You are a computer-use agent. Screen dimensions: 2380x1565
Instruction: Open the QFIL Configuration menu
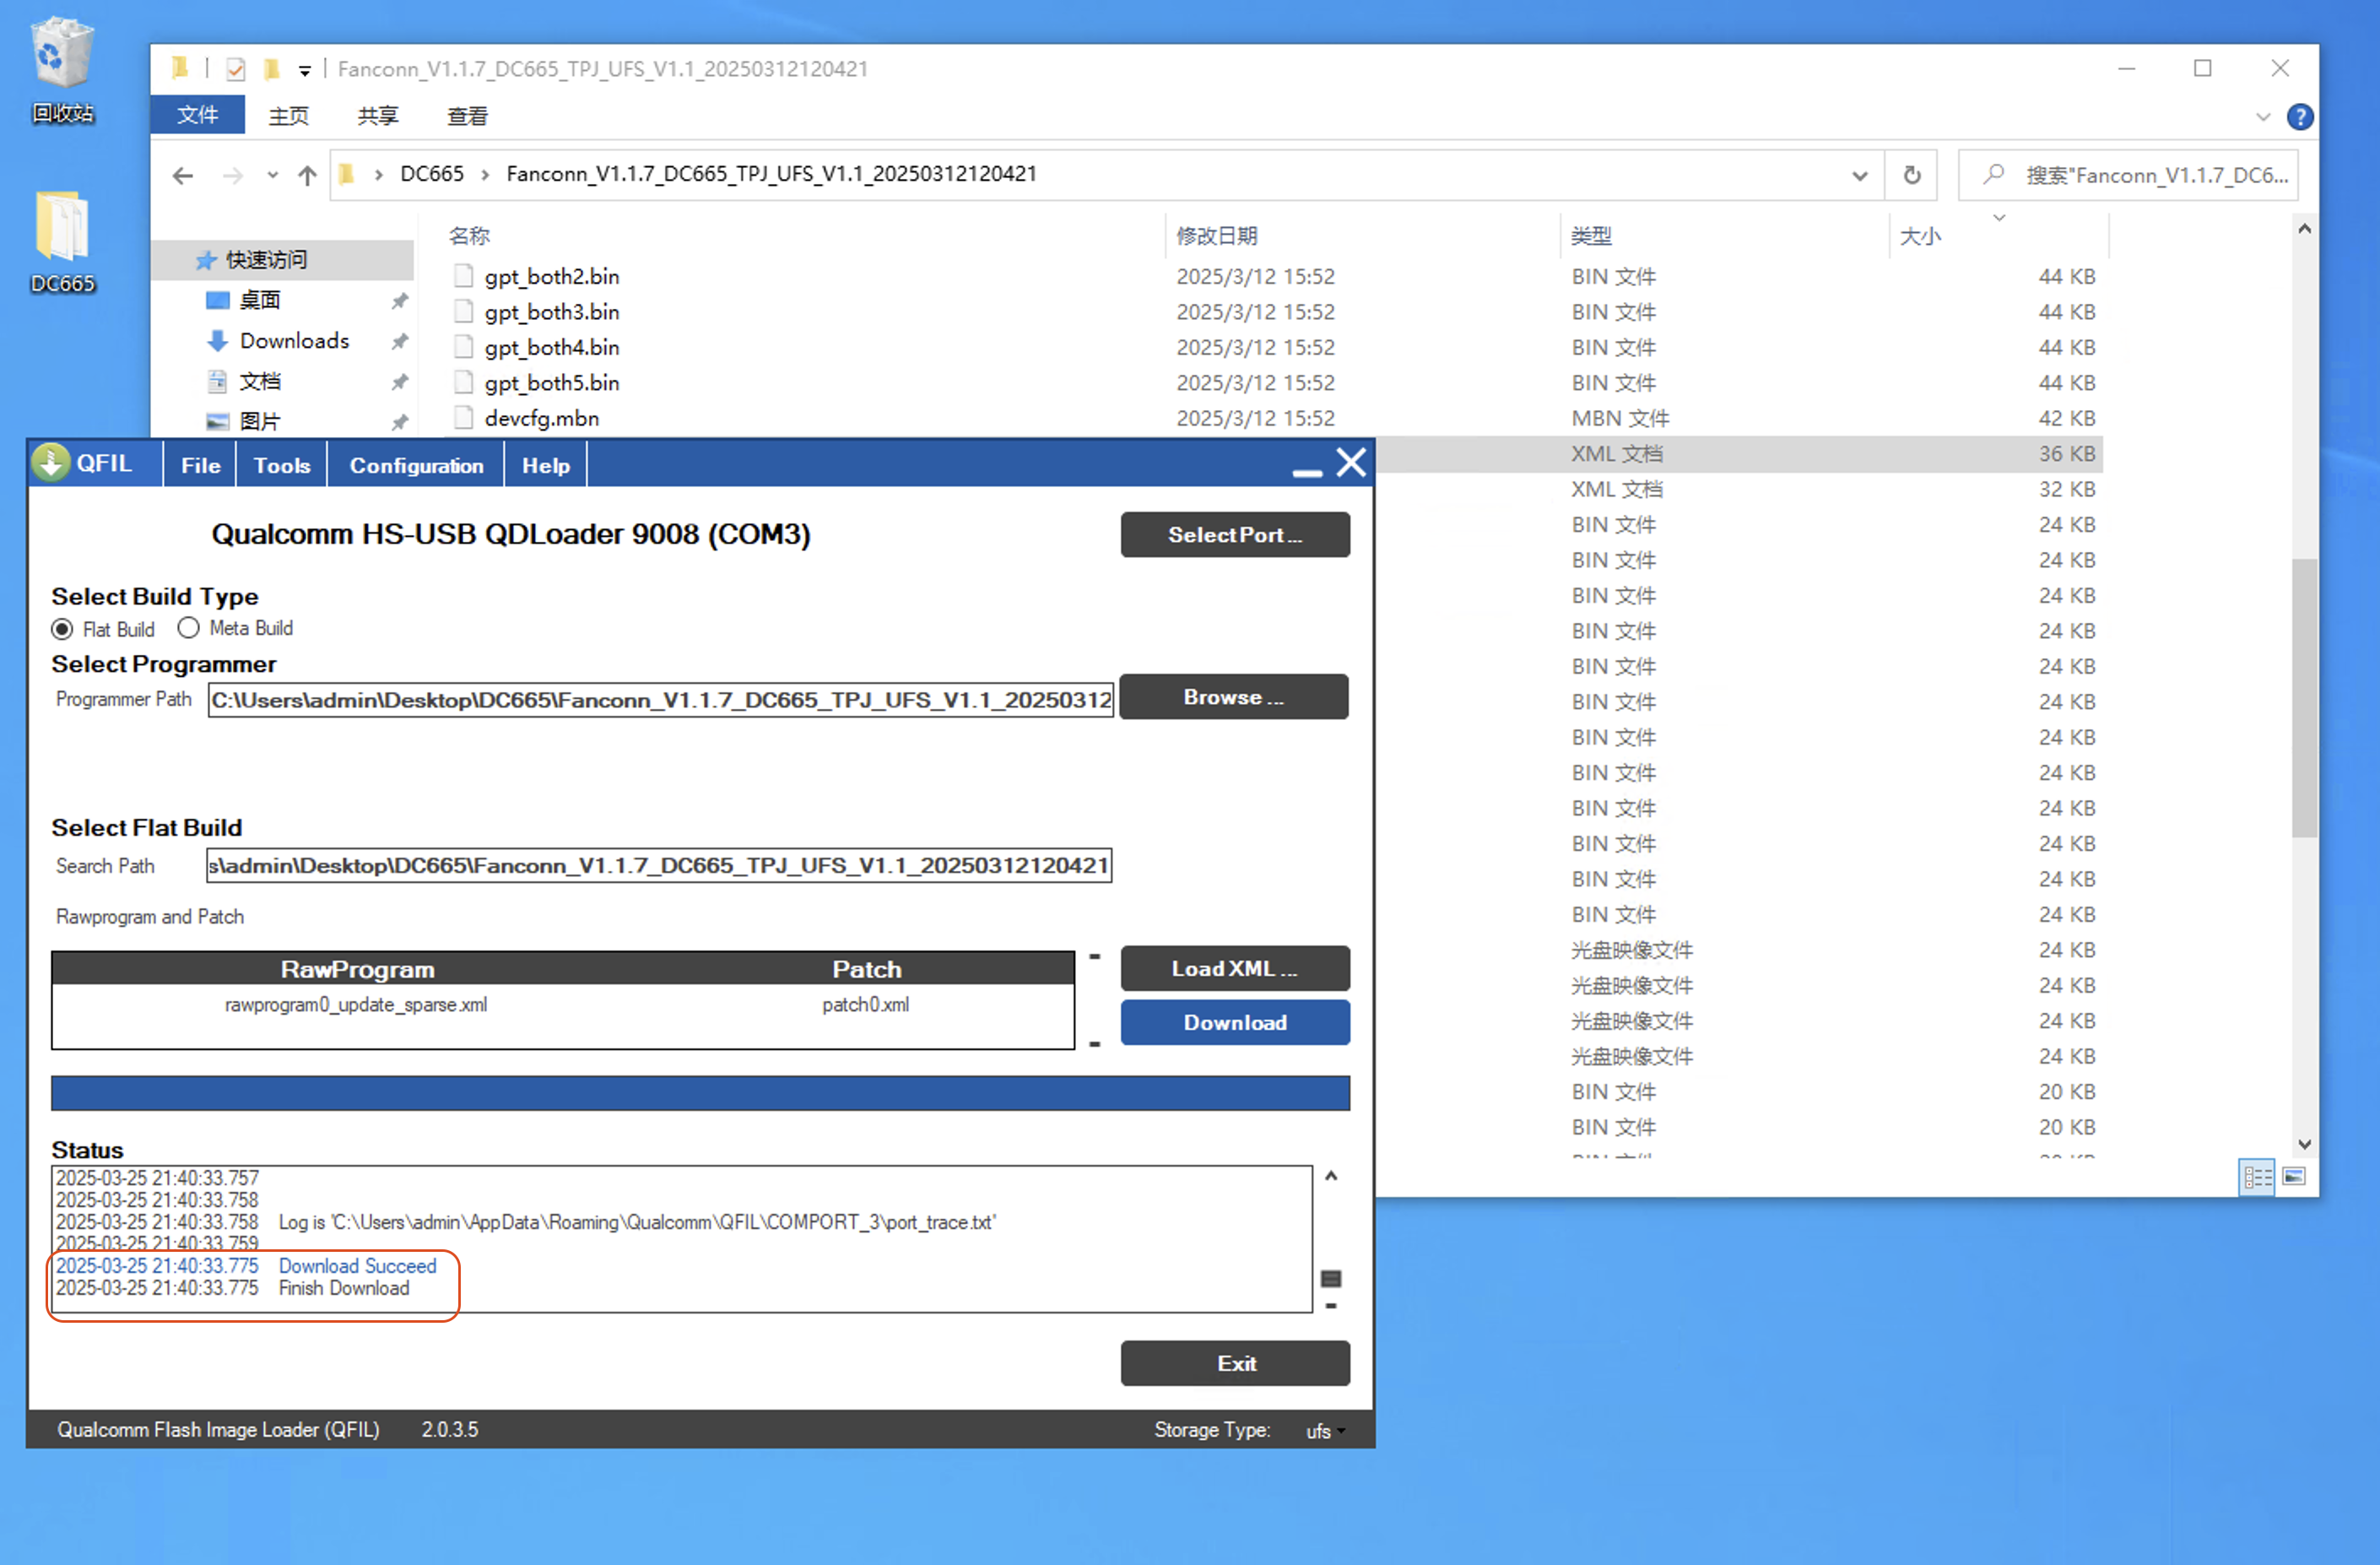[x=416, y=465]
